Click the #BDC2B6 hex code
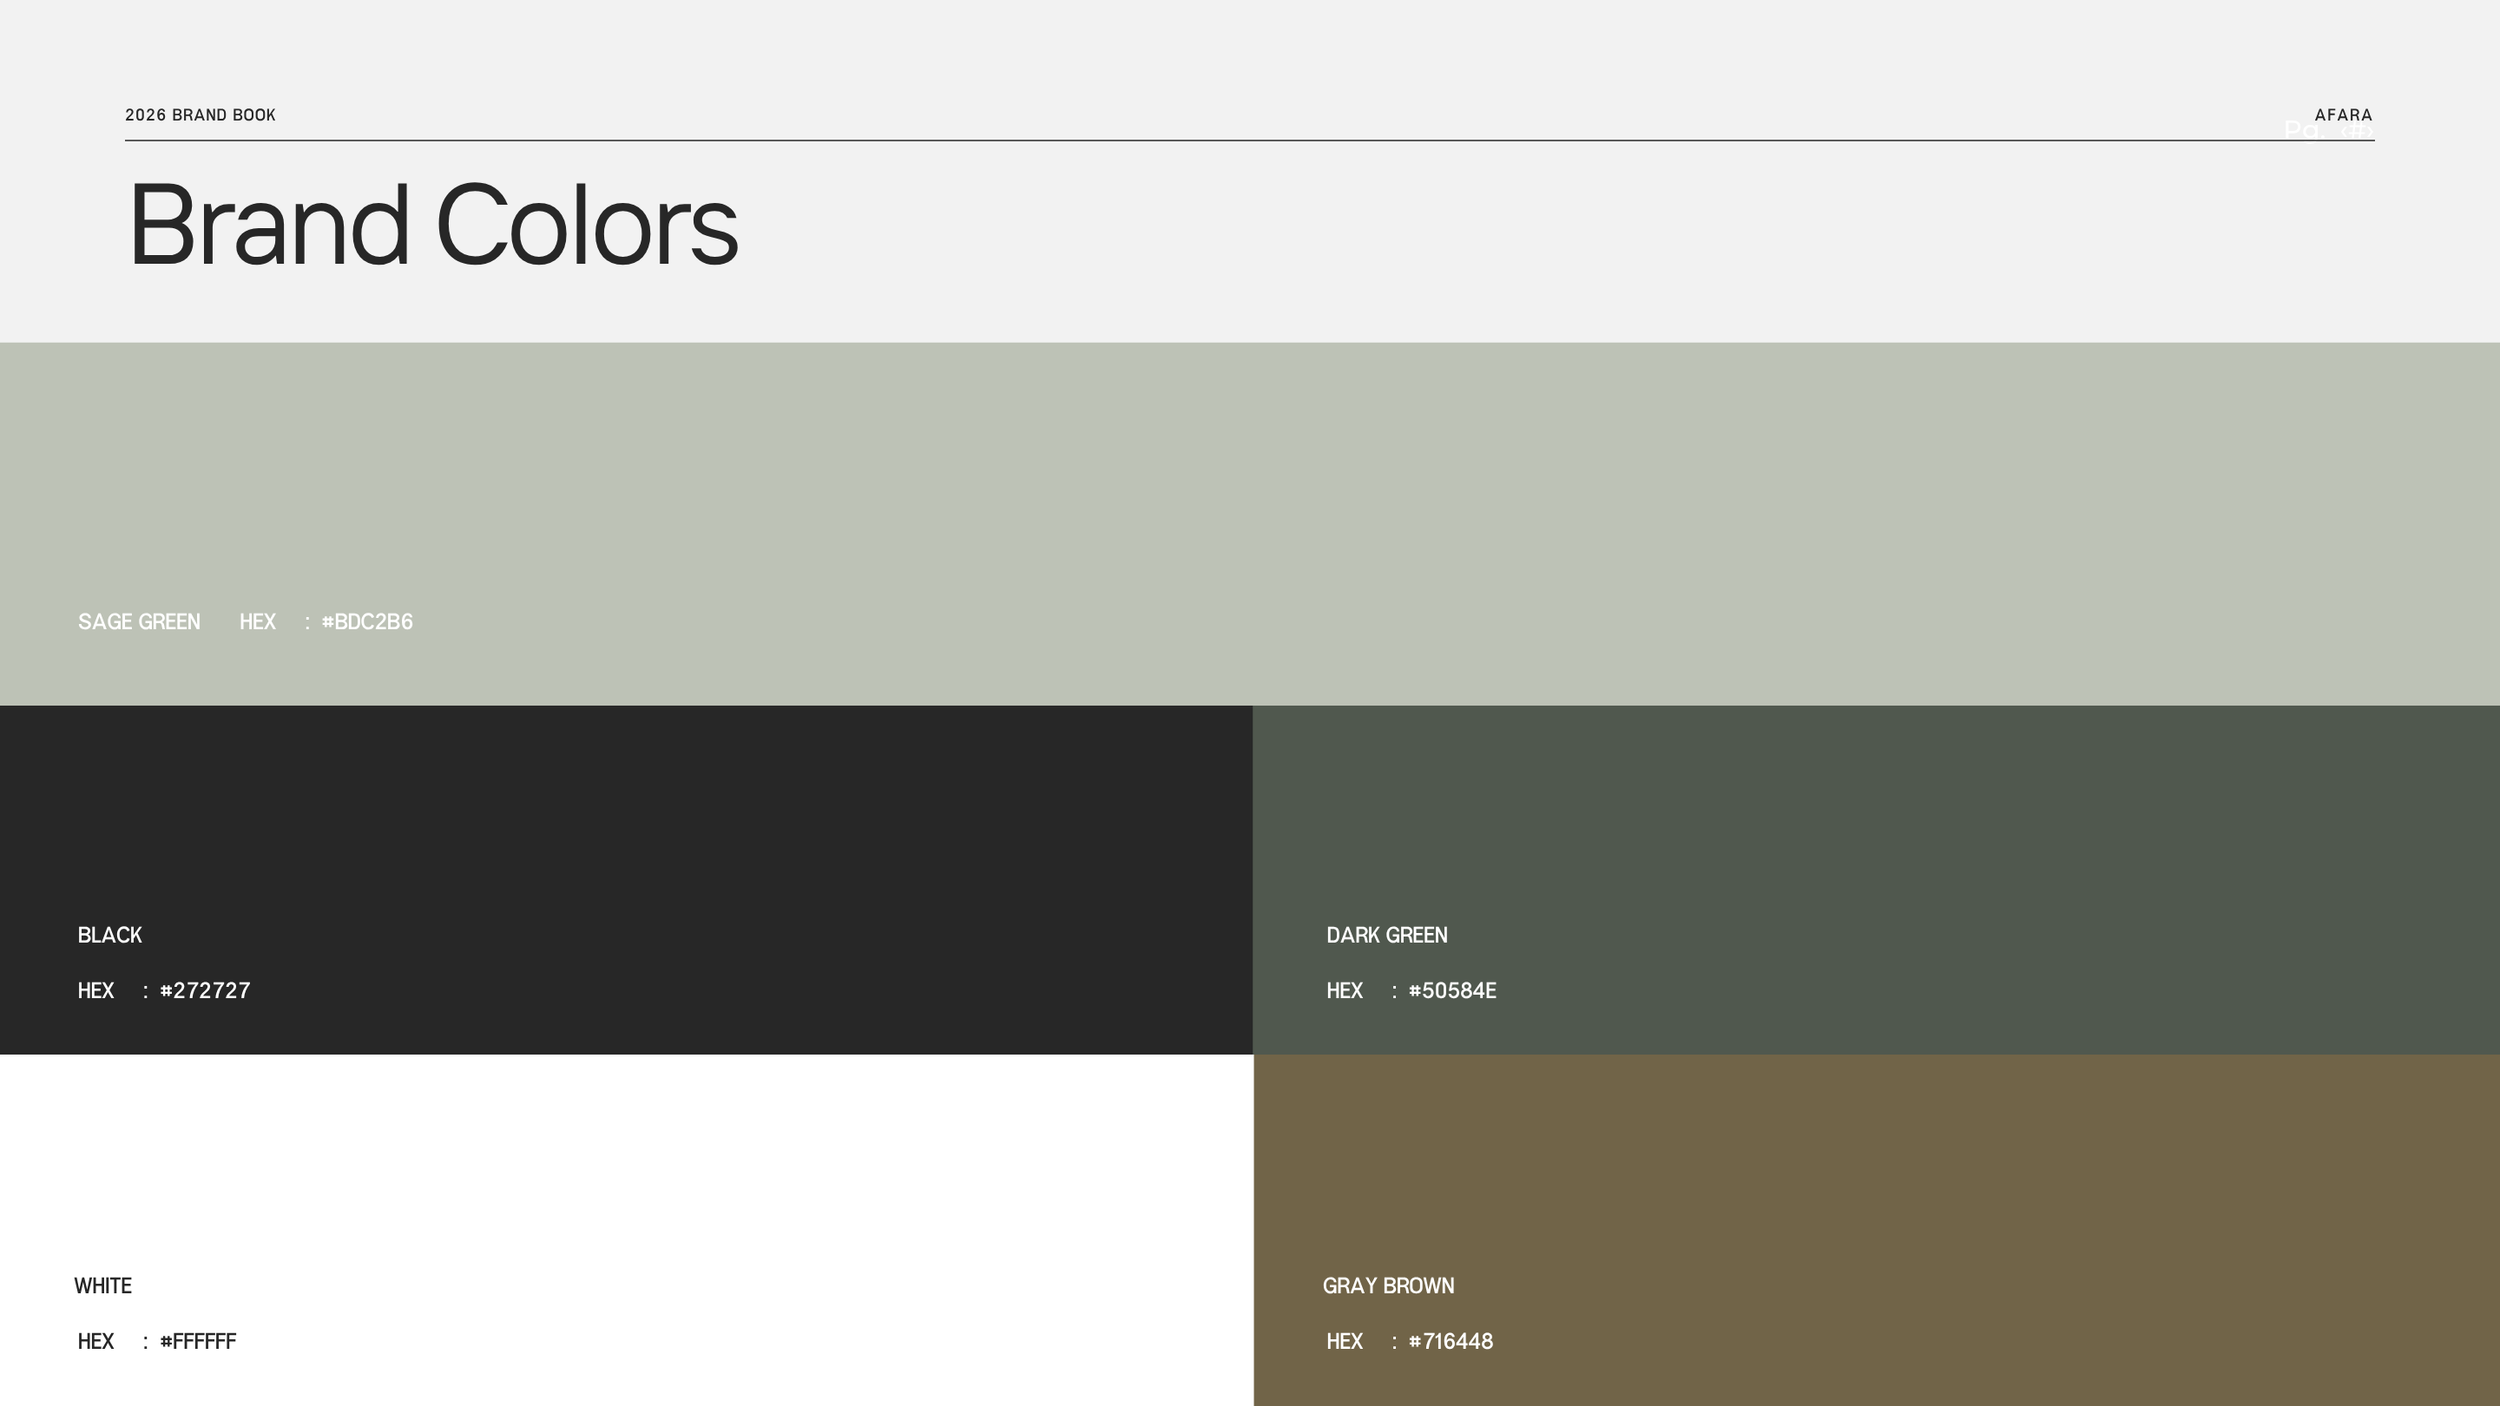This screenshot has height=1406, width=2500. (367, 622)
